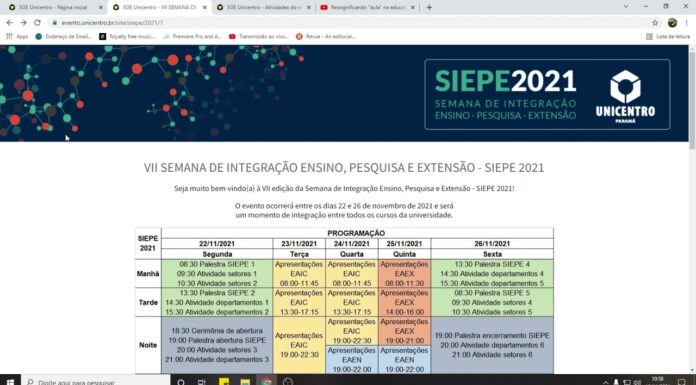Close the VII SEMANA DE tab
Viewport: 696px width, 385px height.
coord(205,8)
